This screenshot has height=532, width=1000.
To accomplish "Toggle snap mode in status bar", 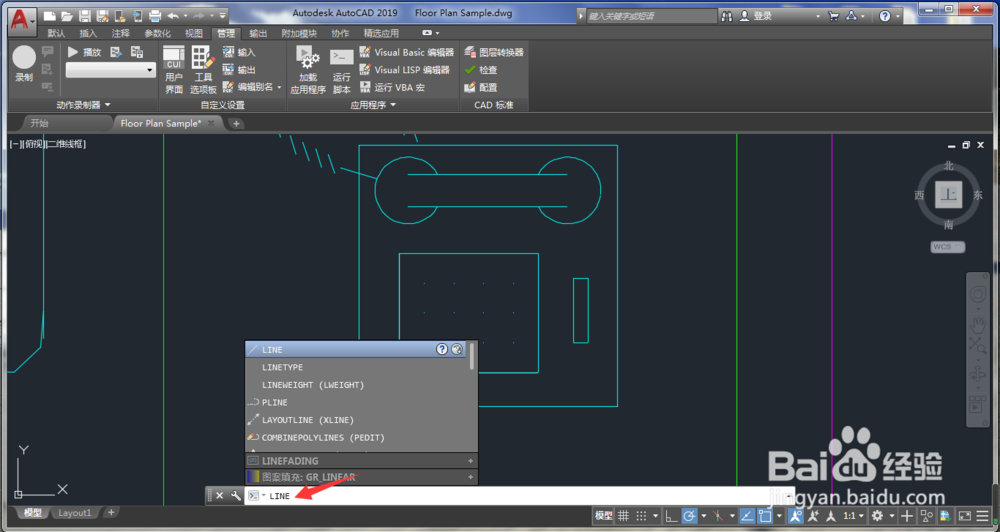I will (x=642, y=516).
